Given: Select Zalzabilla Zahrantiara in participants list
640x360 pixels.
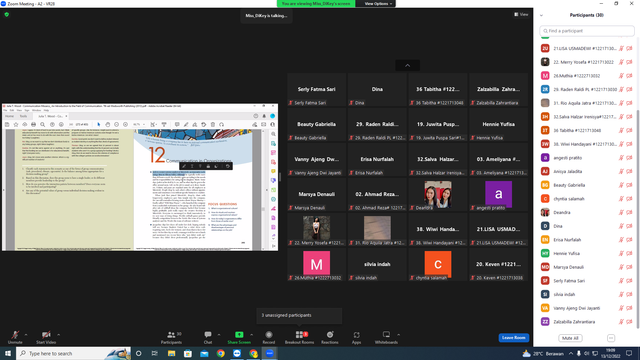Looking at the screenshot, I should point(587,322).
